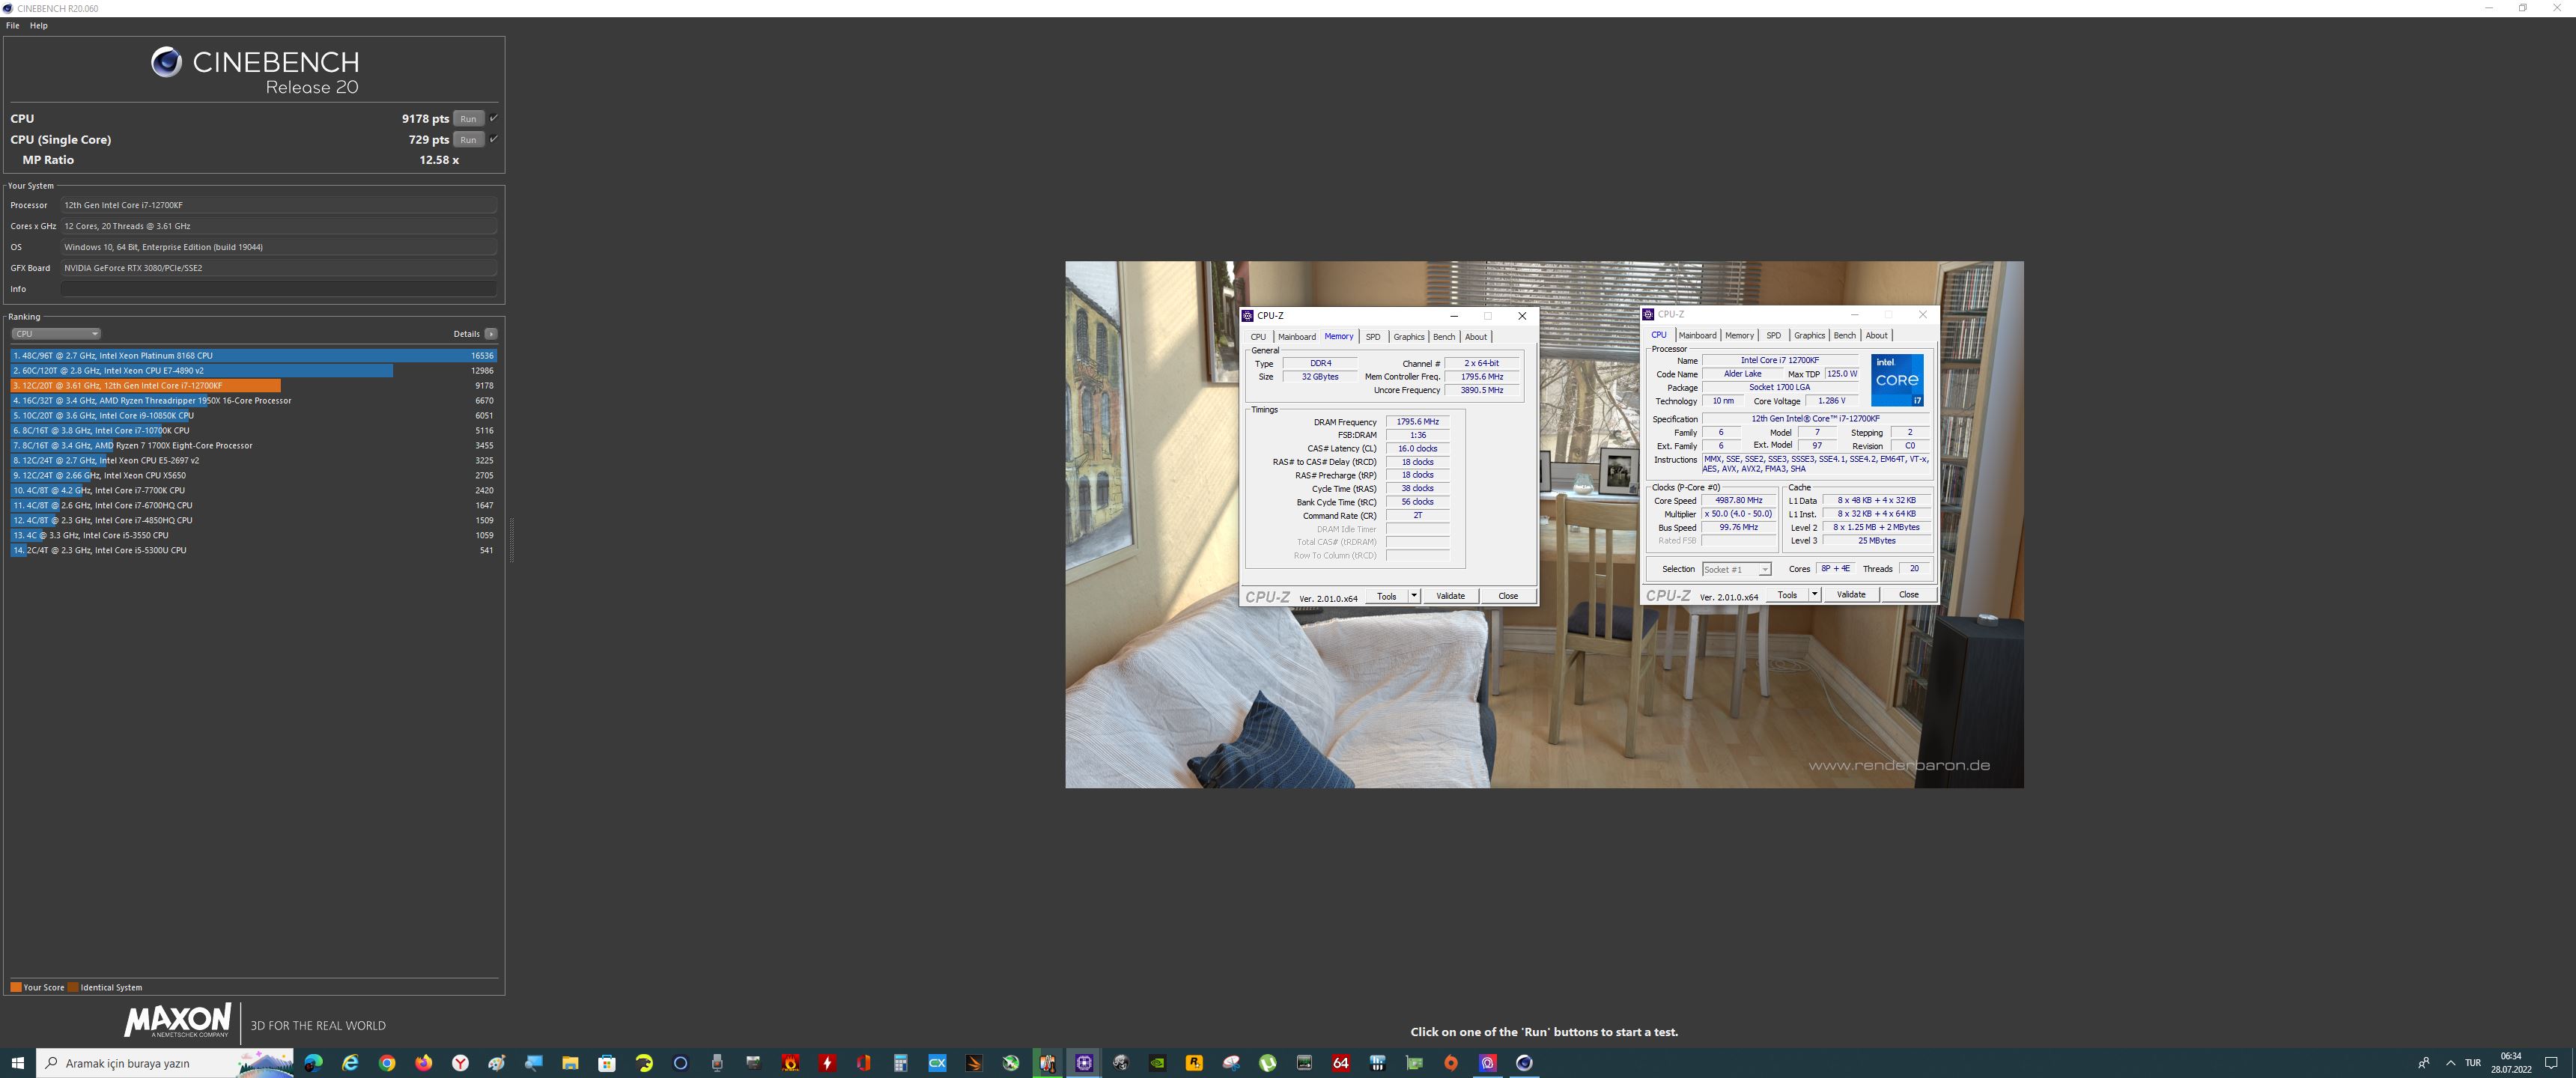Click the People icon in system tray
The image size is (2576, 1078).
2424,1063
